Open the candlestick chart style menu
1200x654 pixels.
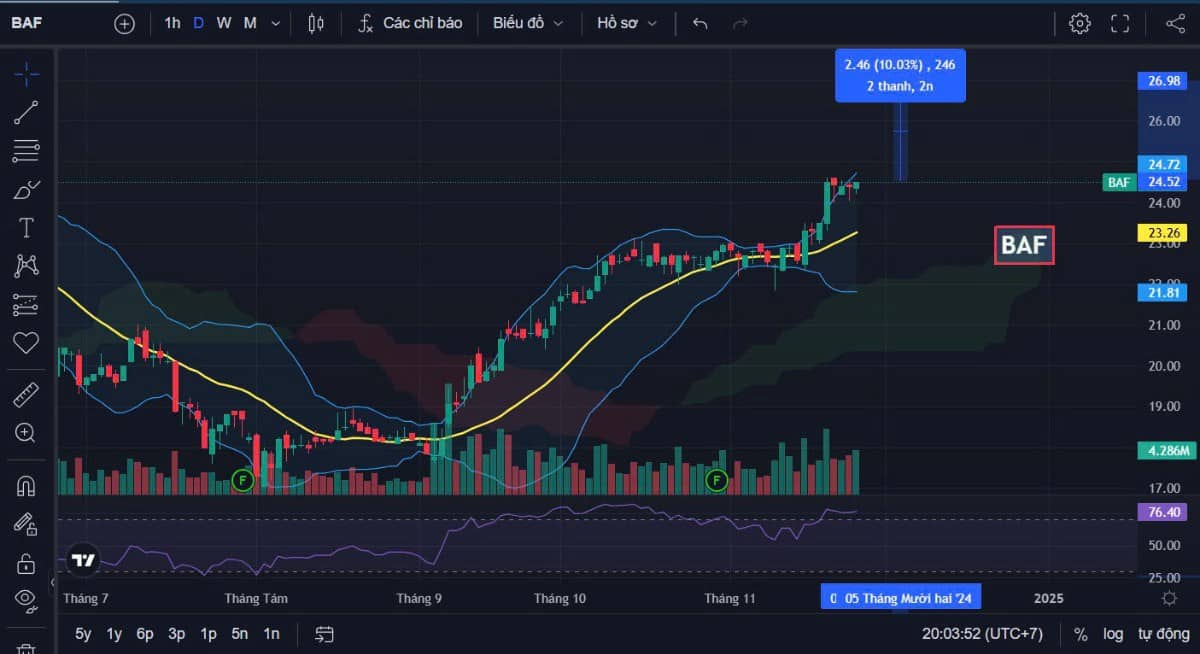316,24
